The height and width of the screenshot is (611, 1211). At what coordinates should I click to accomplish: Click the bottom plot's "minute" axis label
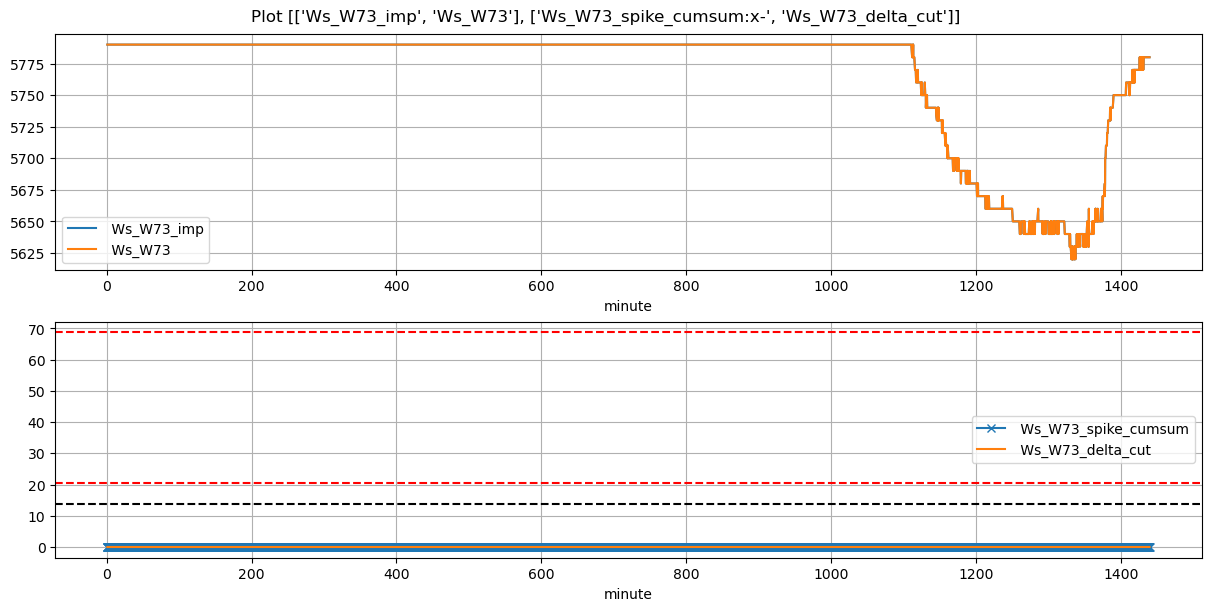point(627,594)
